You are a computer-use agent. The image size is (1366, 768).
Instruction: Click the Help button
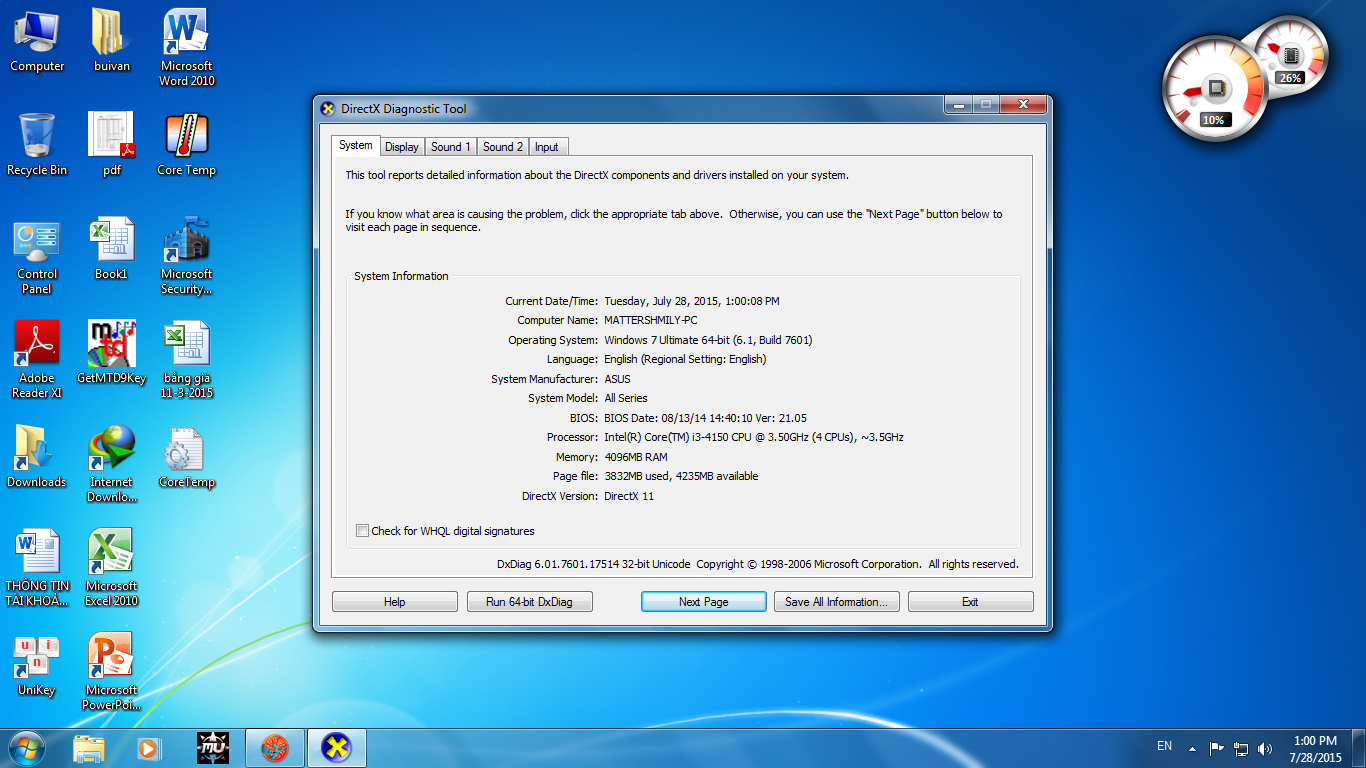pos(395,602)
